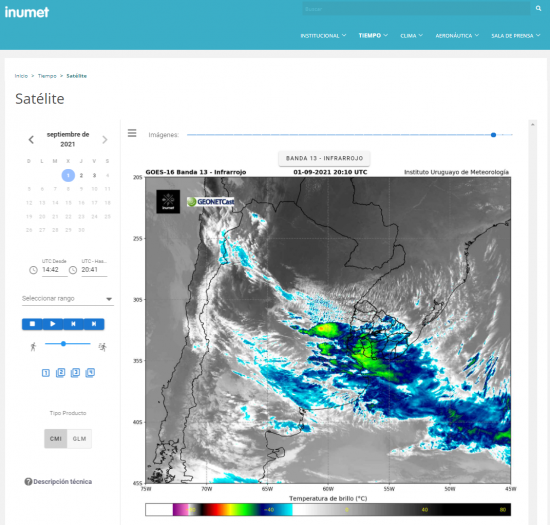Select the single-panel layout icon
550x525 pixels.
pos(46,373)
